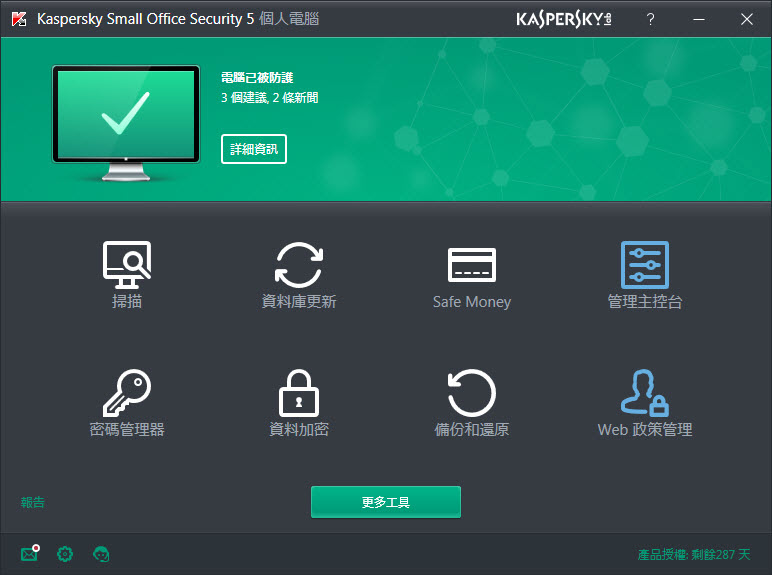772x575 pixels.
Task: Close the Kaspersky window
Action: [746, 19]
